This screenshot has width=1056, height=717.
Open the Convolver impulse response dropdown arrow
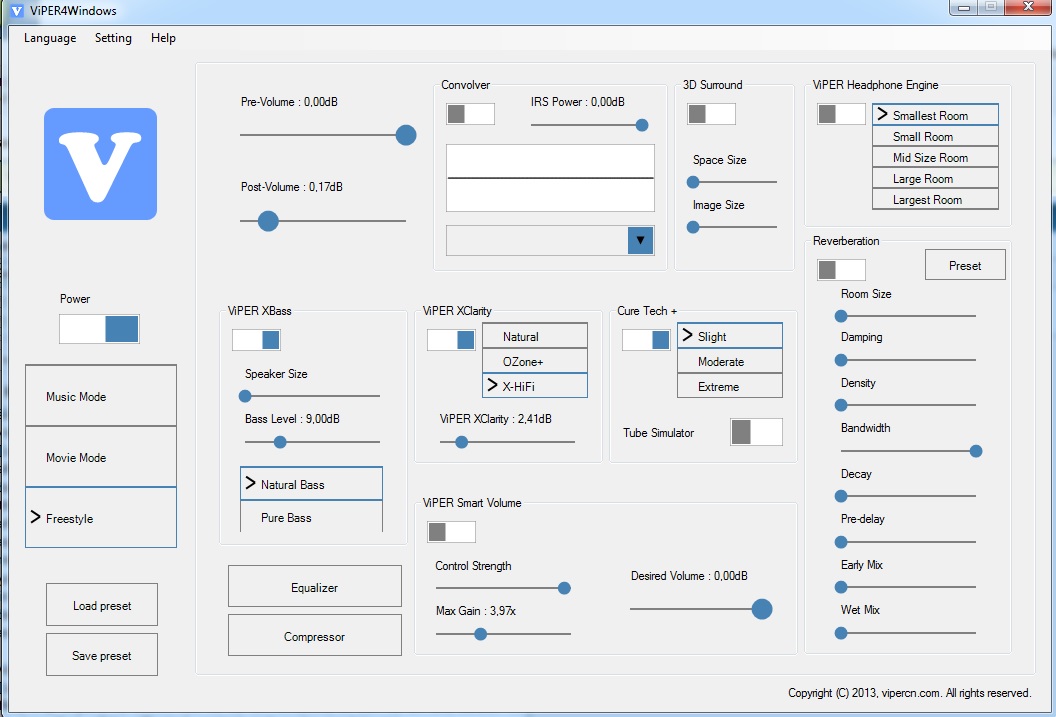click(x=640, y=240)
